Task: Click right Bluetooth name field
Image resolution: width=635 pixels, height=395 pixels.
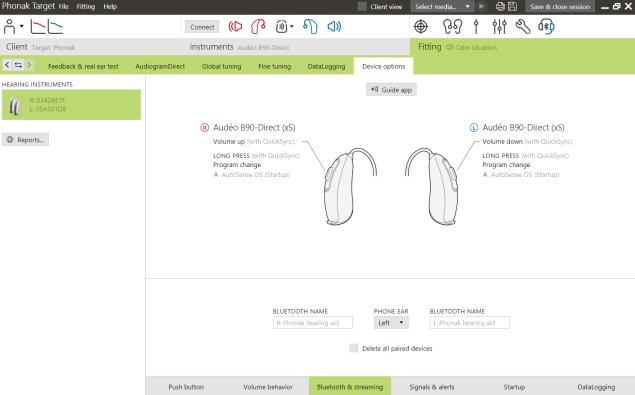Action: click(313, 323)
